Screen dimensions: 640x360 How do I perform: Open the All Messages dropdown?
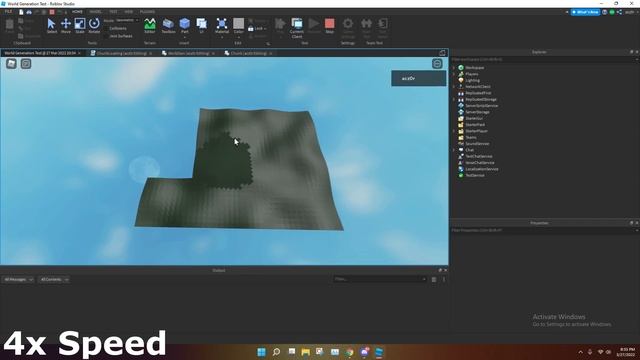tap(18, 280)
